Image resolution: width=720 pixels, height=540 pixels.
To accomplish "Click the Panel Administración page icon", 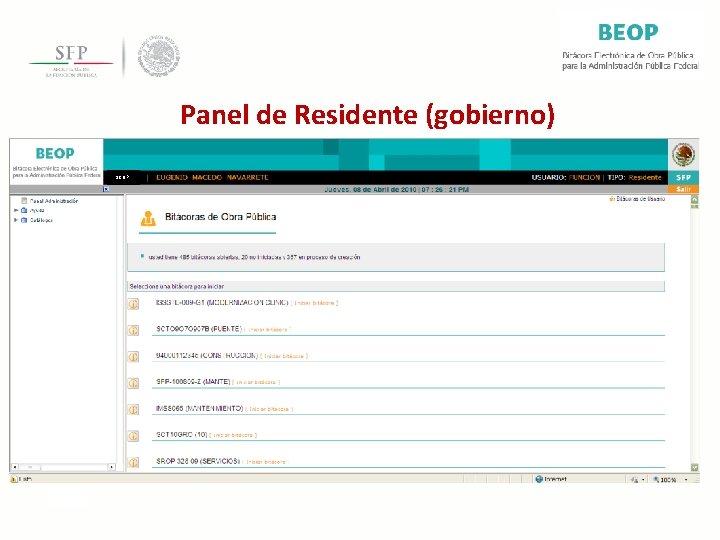I will tap(24, 201).
